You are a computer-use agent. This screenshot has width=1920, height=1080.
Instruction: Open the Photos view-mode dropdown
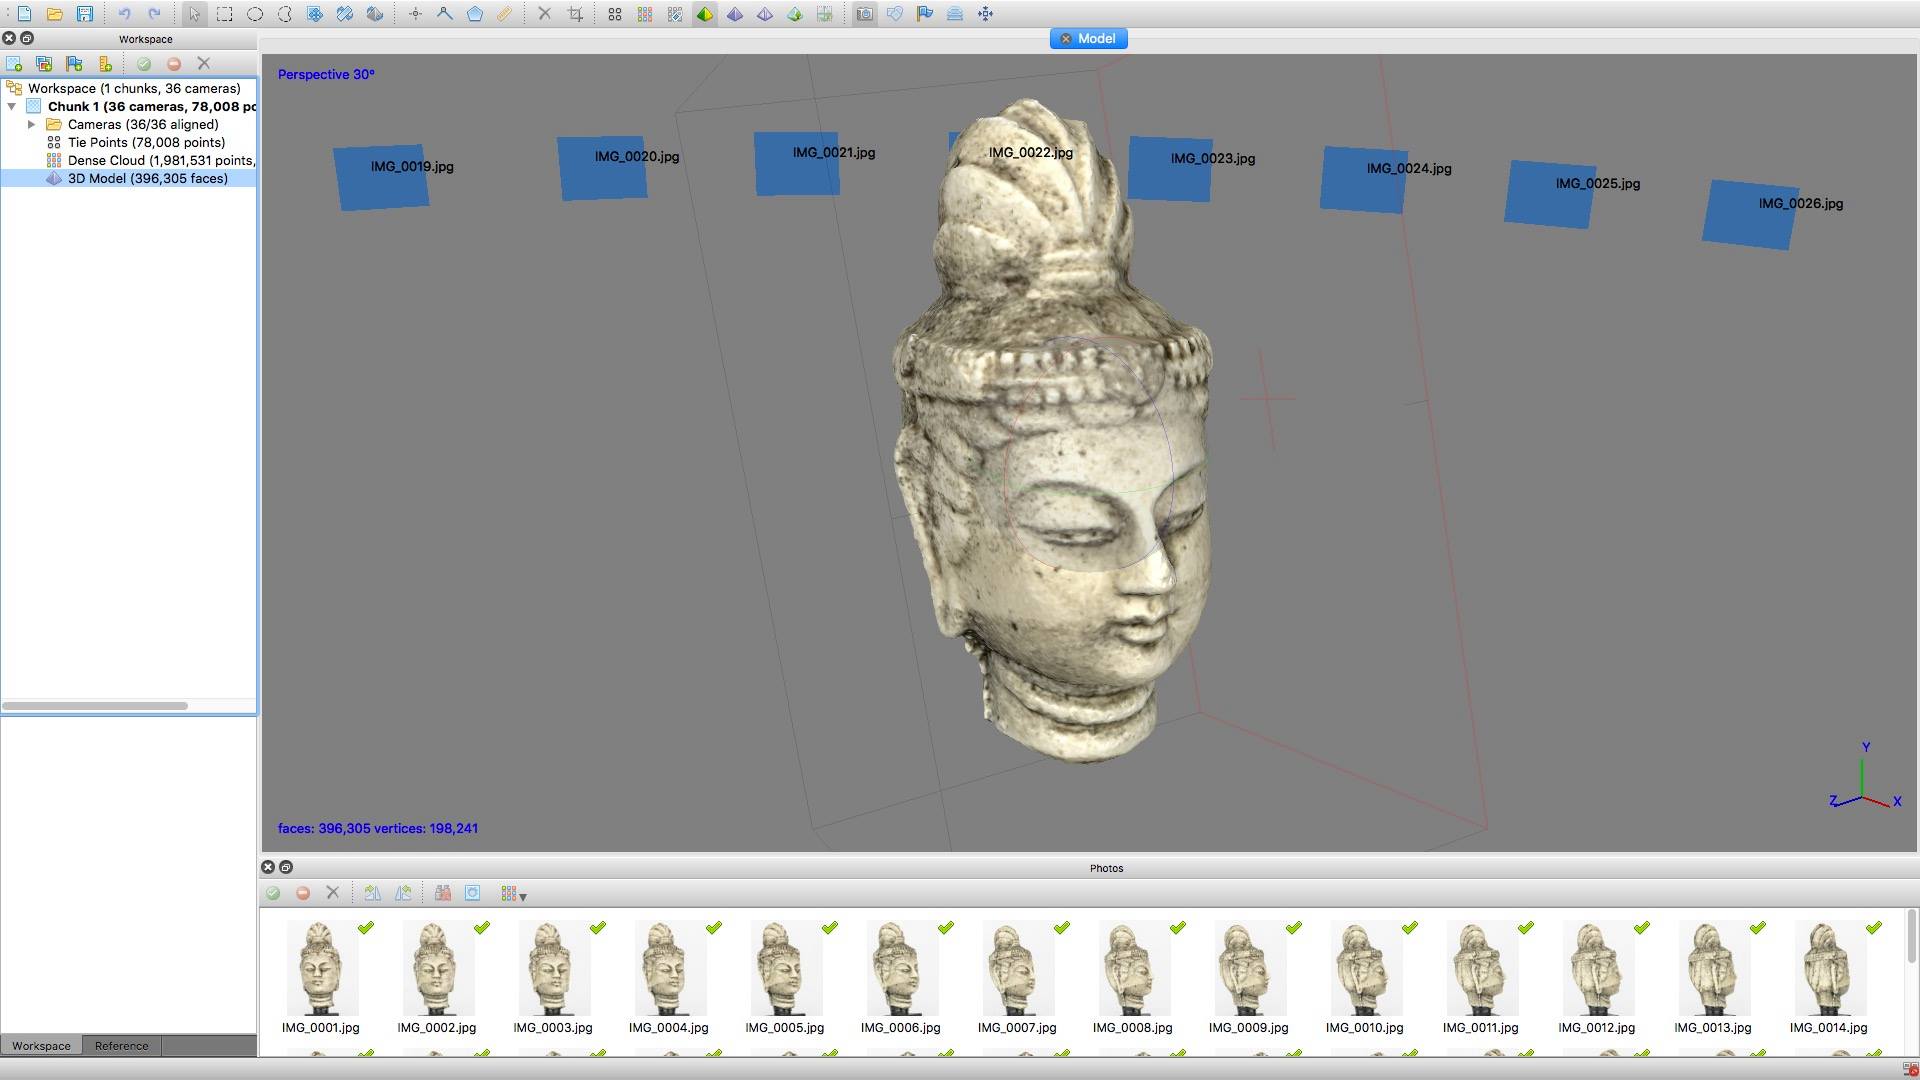pos(513,894)
